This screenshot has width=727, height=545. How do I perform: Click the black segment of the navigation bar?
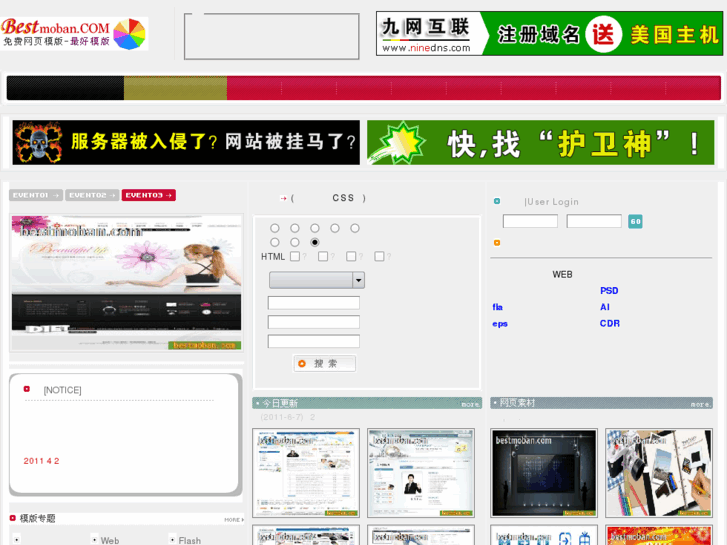pyautogui.click(x=65, y=88)
